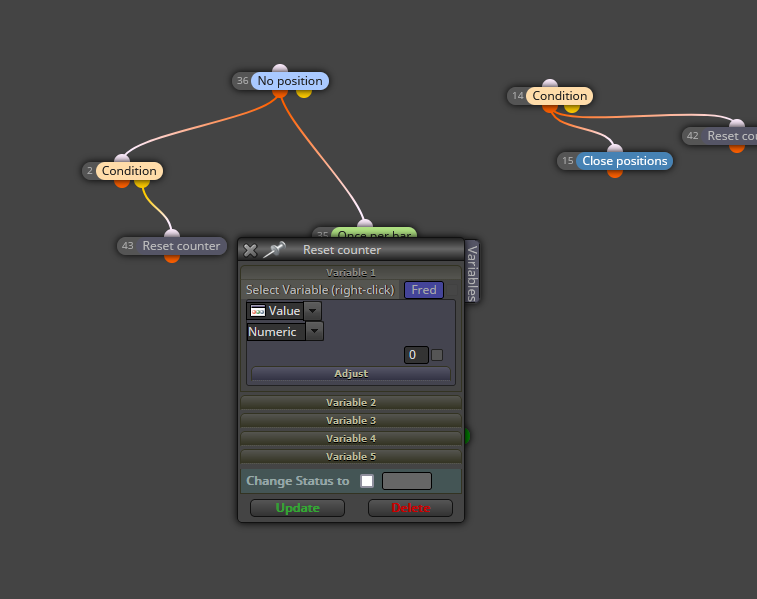The width and height of the screenshot is (757, 599).
Task: Enable the Change Status to checkbox
Action: coord(367,481)
